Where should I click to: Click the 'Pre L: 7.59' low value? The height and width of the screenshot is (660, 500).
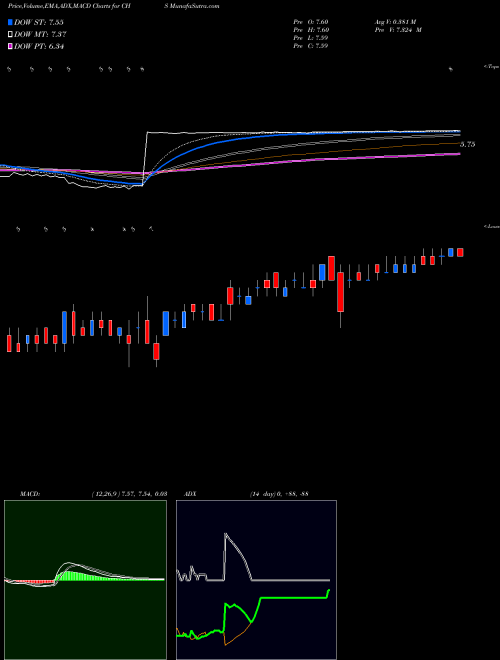tap(311, 37)
